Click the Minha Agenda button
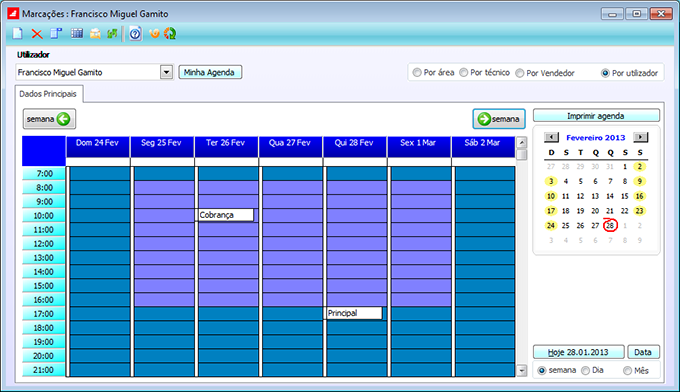 tap(210, 72)
